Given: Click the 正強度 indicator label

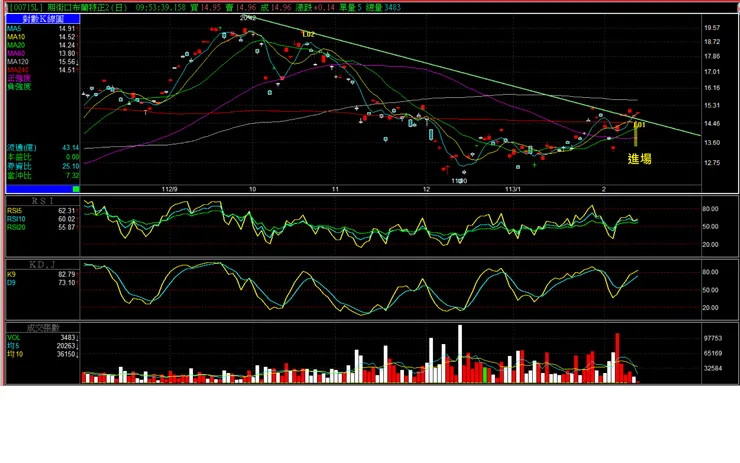Looking at the screenshot, I should coord(19,78).
